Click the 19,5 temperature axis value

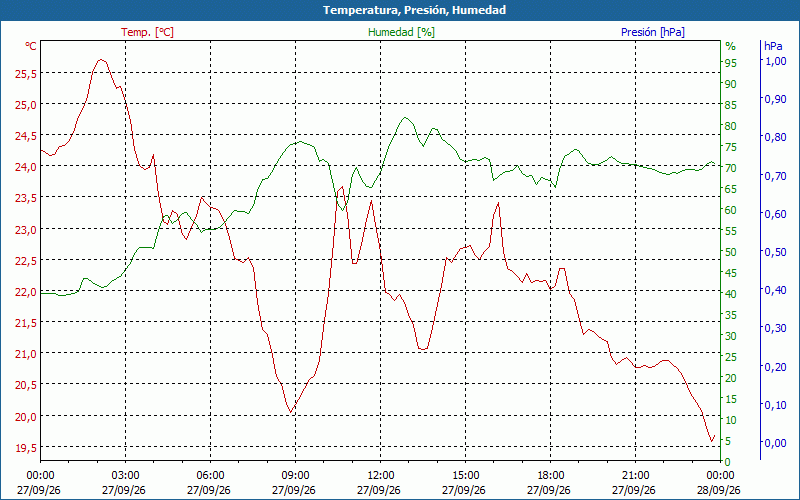pyautogui.click(x=26, y=448)
